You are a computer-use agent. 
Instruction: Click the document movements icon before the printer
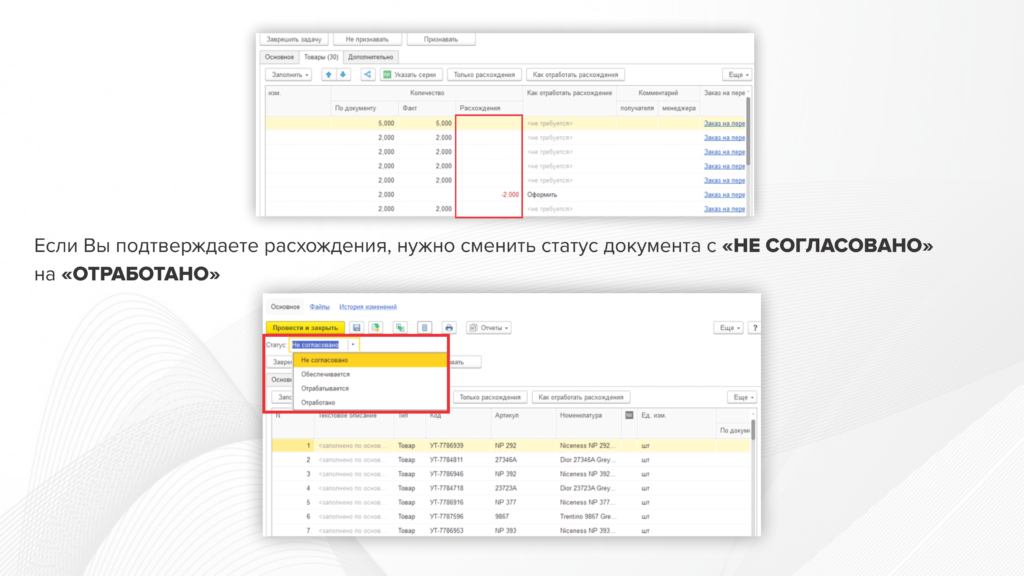(x=424, y=328)
